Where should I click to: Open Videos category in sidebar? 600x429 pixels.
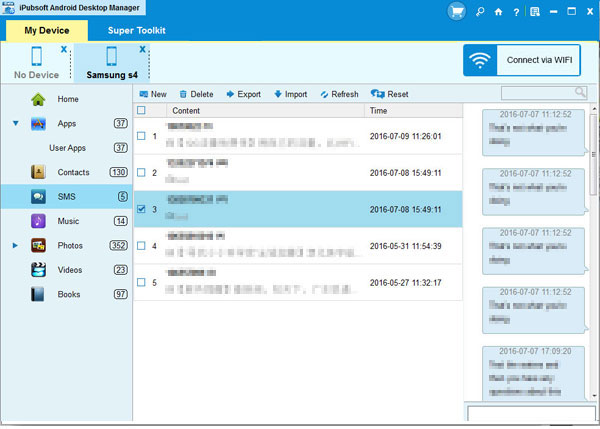(x=70, y=270)
